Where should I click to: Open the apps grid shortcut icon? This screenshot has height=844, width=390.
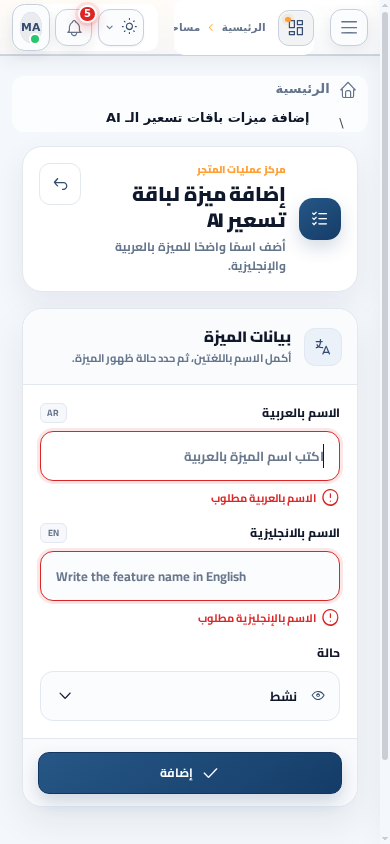pos(296,27)
